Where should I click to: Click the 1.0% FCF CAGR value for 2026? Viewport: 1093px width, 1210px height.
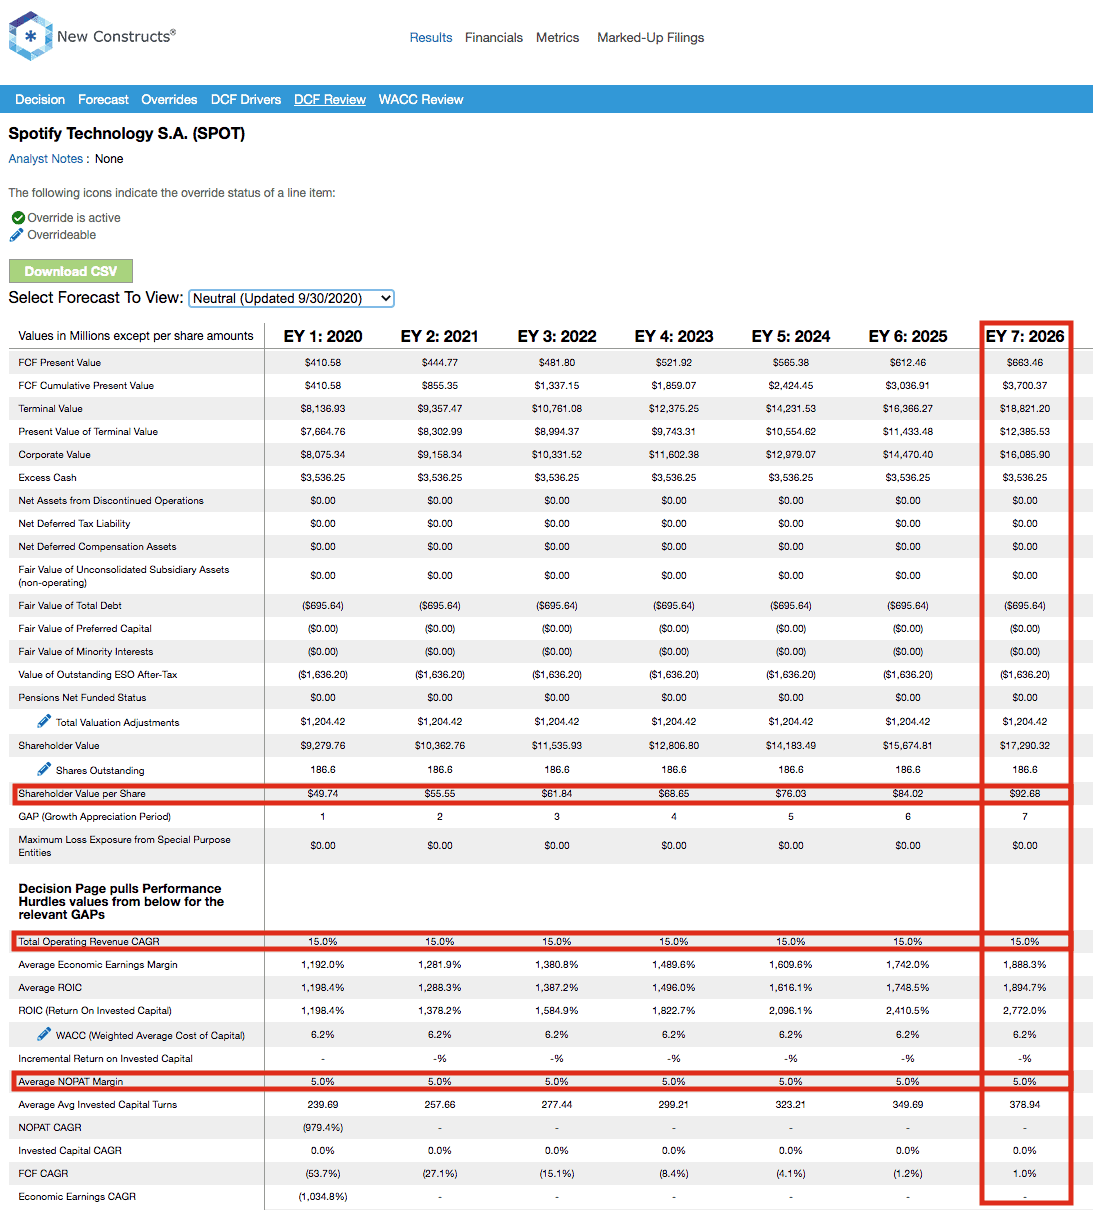(1025, 1174)
